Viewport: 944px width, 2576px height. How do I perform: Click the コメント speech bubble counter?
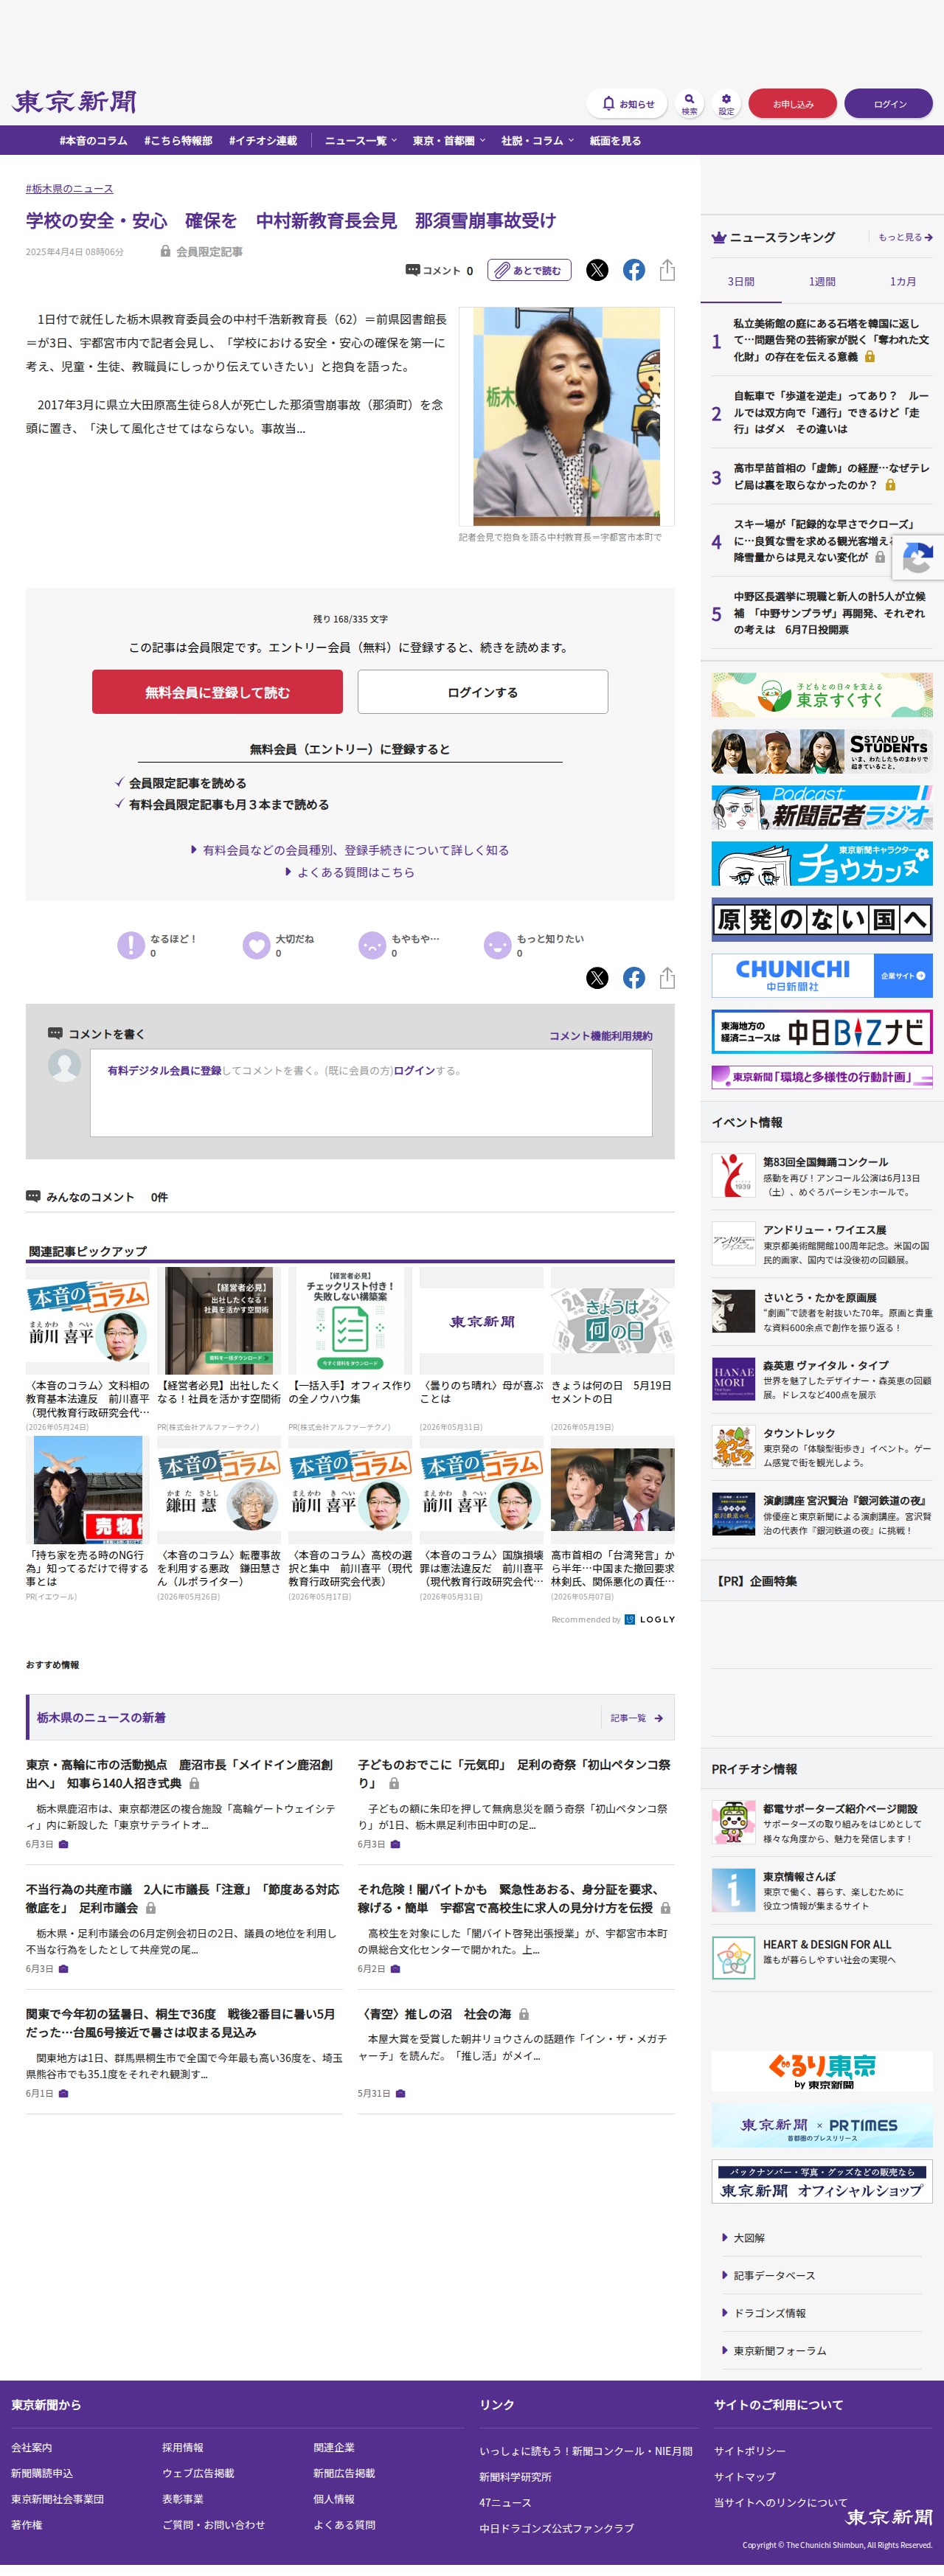(x=439, y=270)
